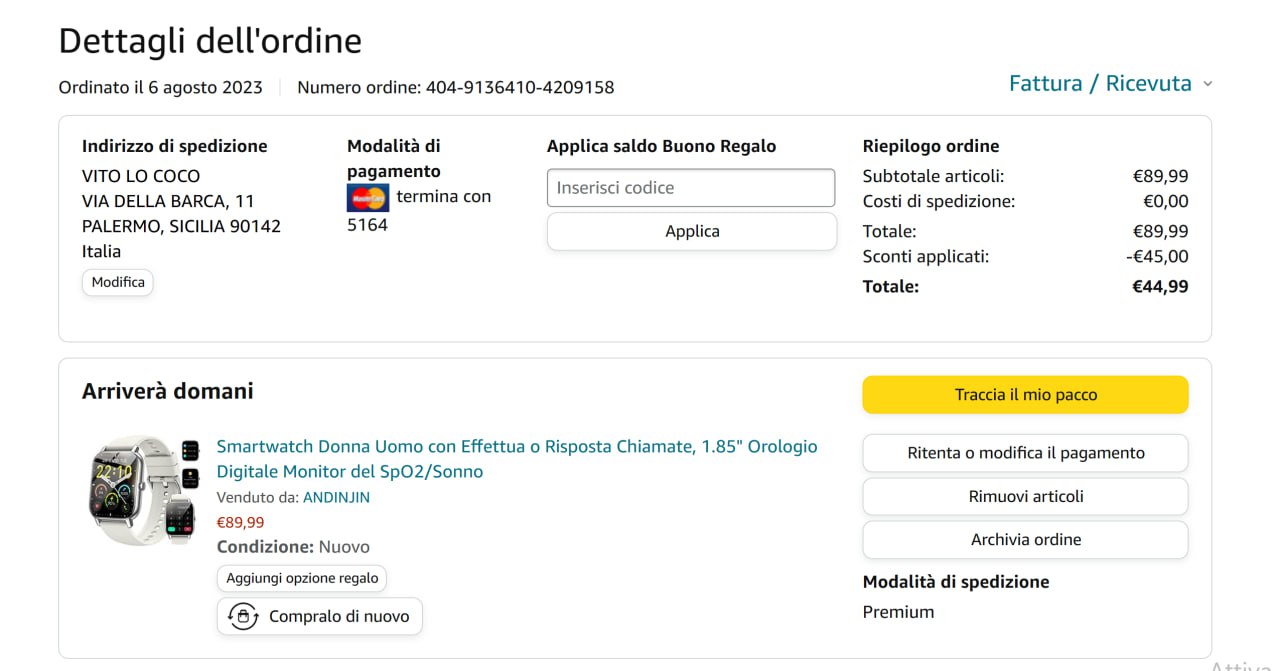Choose Rimuovi articoli

pyautogui.click(x=1025, y=496)
